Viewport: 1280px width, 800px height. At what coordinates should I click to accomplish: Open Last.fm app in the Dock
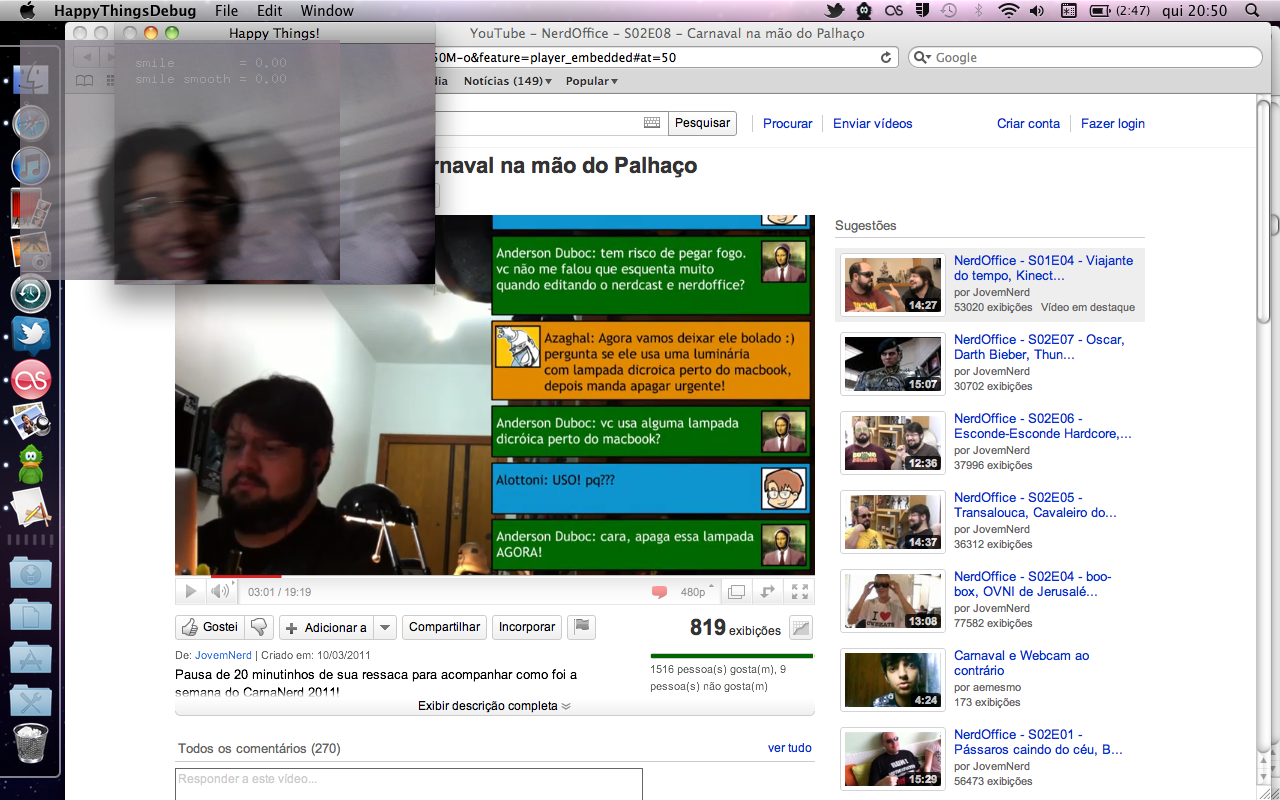point(31,379)
